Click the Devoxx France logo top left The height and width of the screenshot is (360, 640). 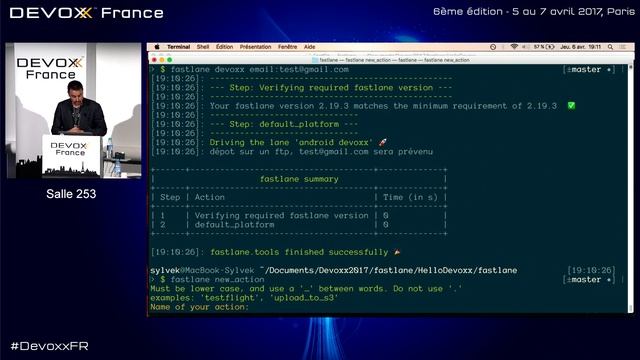(87, 13)
